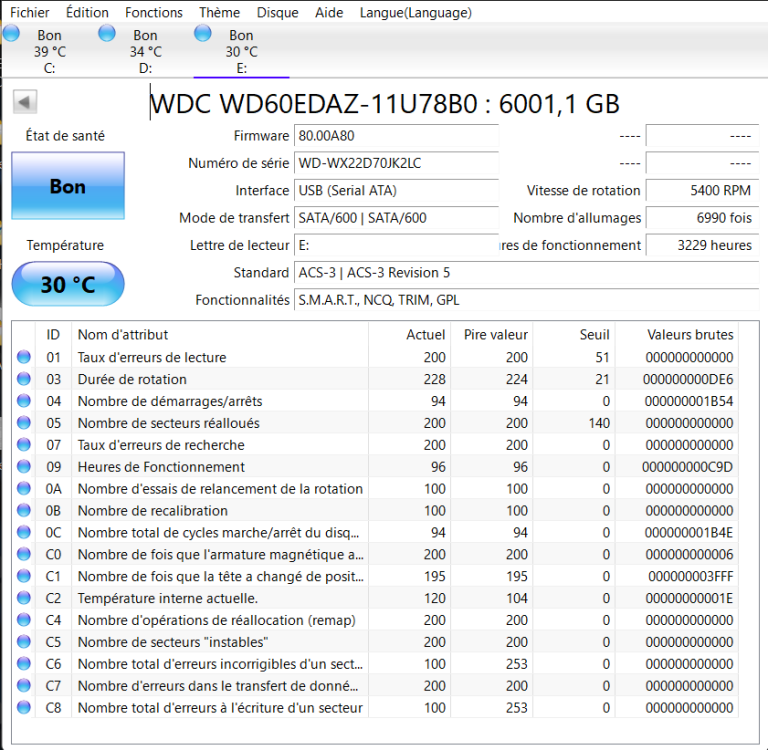Open the Langue(Language) menu
768x750 pixels.
[x=415, y=12]
